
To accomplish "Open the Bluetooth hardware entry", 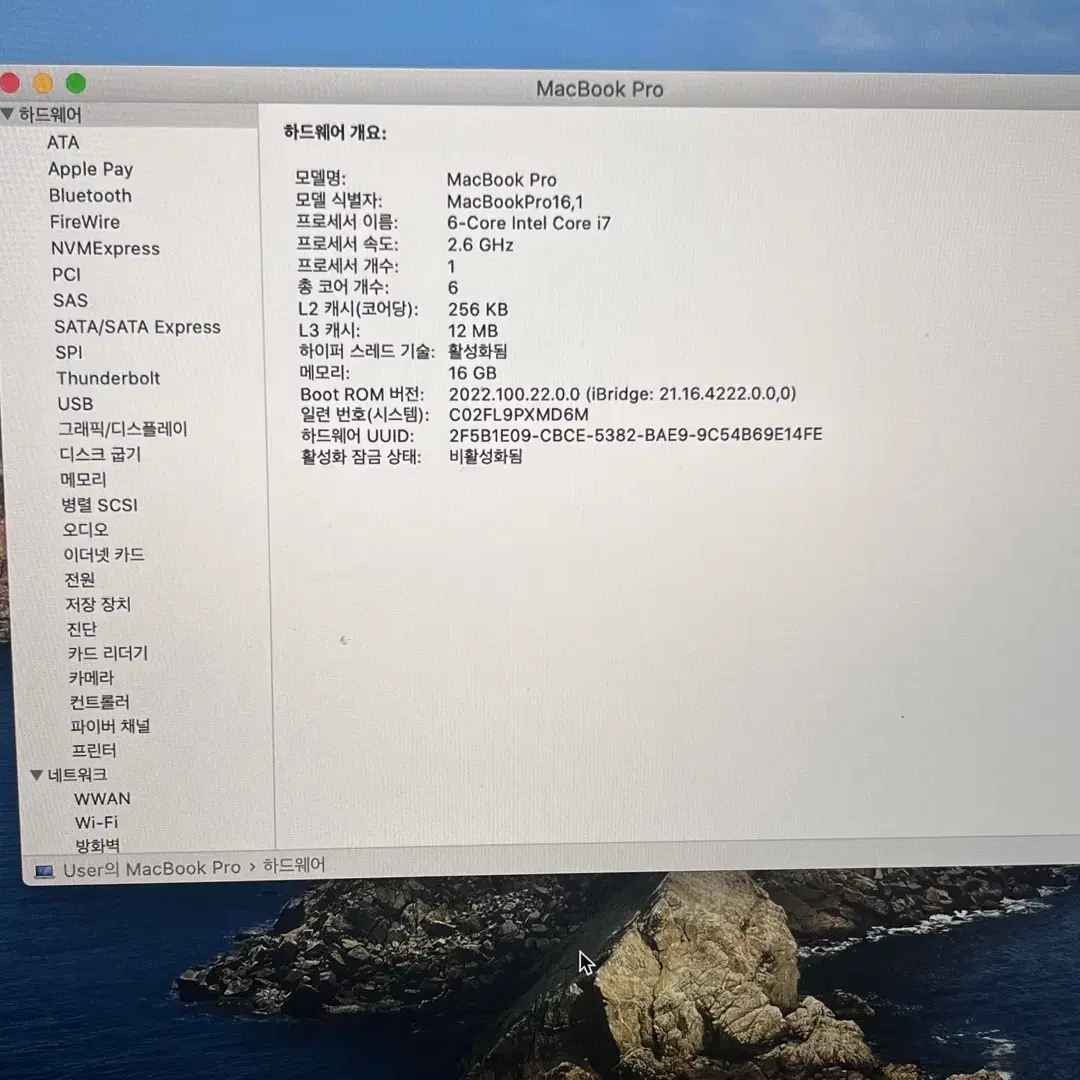I will (x=90, y=196).
